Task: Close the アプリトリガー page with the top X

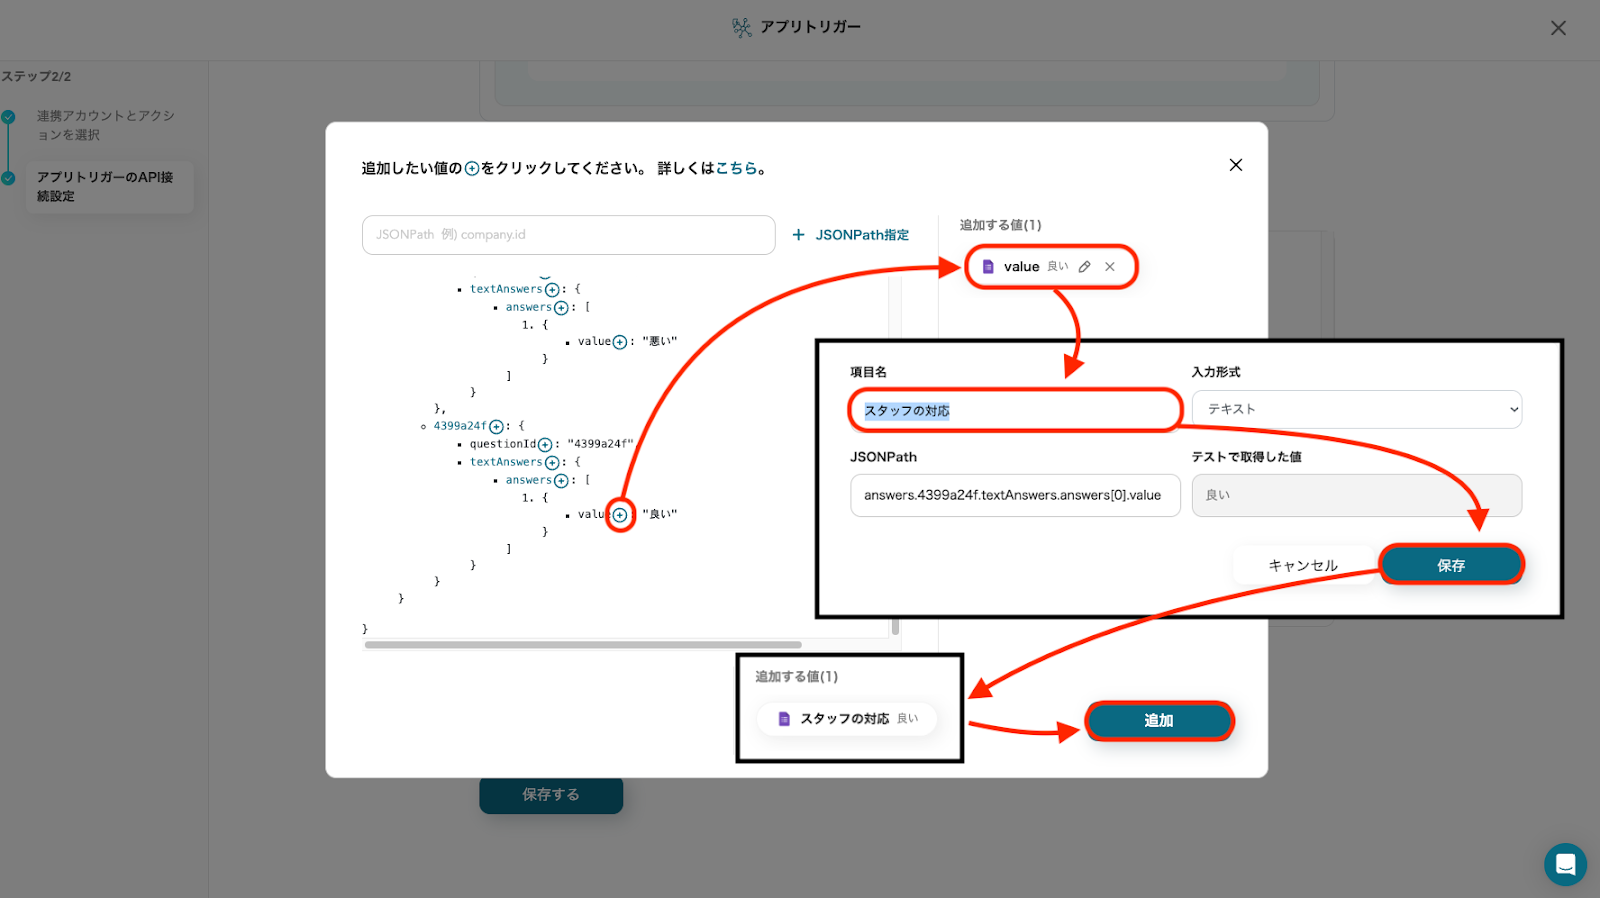Action: click(x=1558, y=28)
